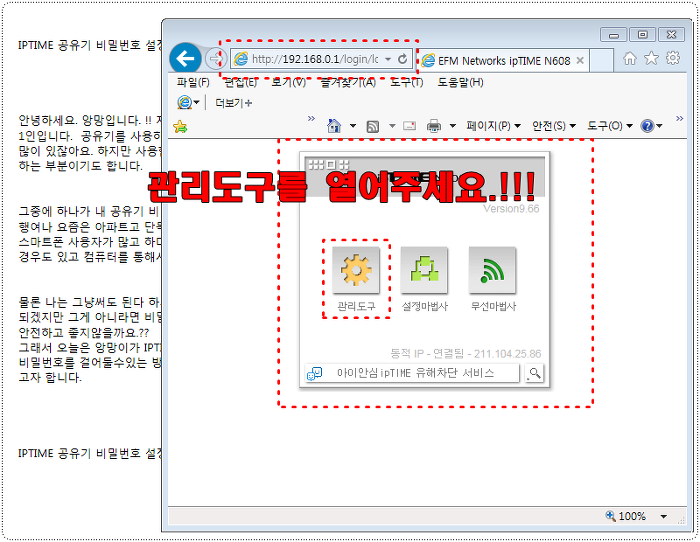Viewport: 700px width, 542px height.
Task: Click the browser forward arrow button
Action: coord(216,58)
